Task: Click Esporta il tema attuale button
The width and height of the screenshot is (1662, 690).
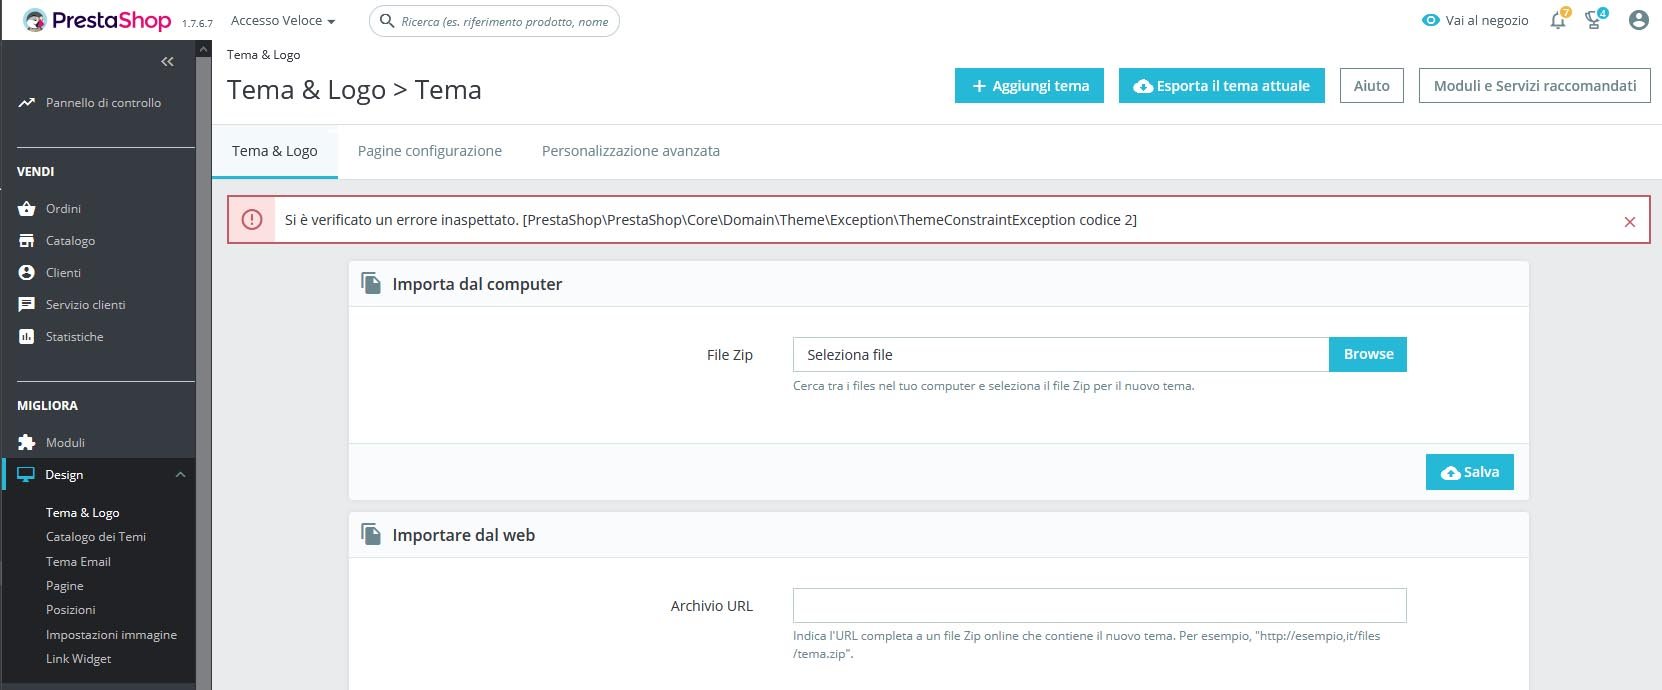Action: (1221, 86)
